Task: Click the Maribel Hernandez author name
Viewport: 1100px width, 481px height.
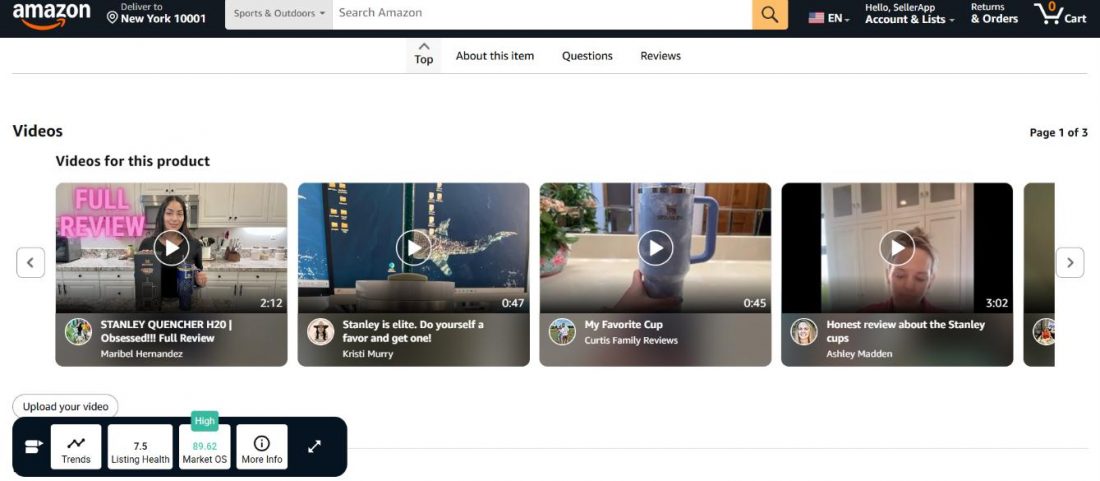Action: point(142,354)
